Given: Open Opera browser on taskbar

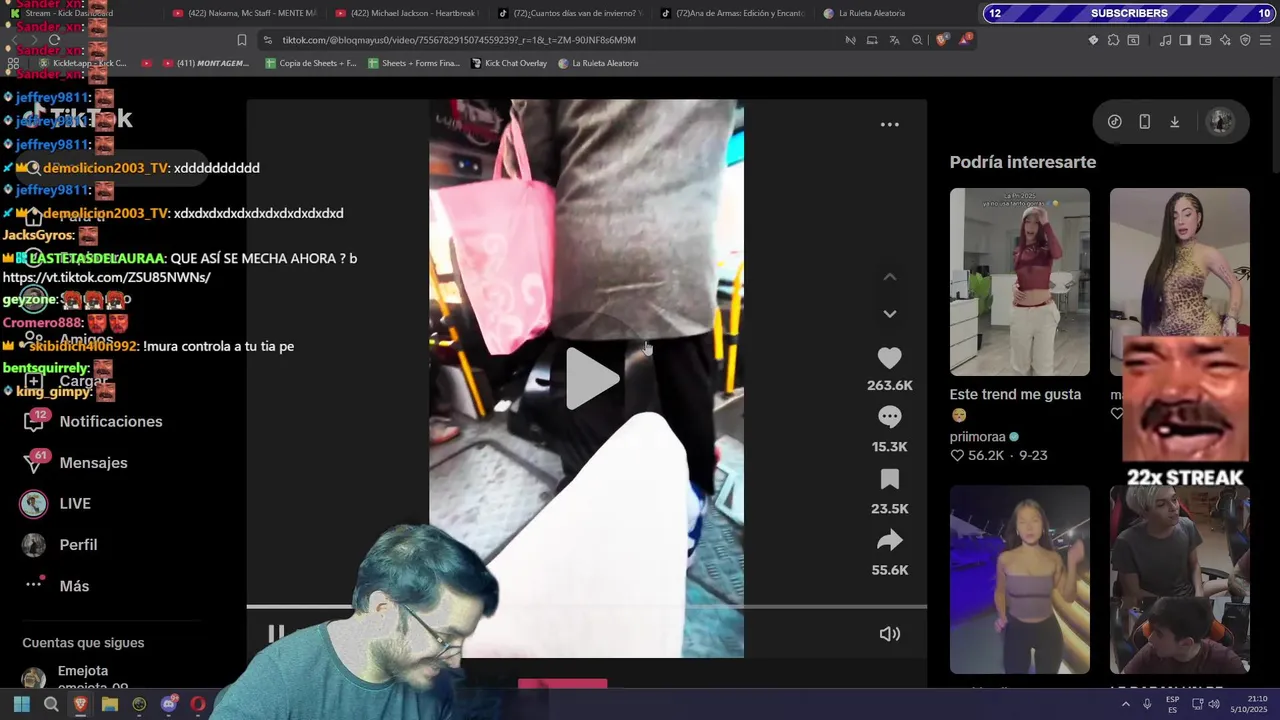Looking at the screenshot, I should coord(198,704).
